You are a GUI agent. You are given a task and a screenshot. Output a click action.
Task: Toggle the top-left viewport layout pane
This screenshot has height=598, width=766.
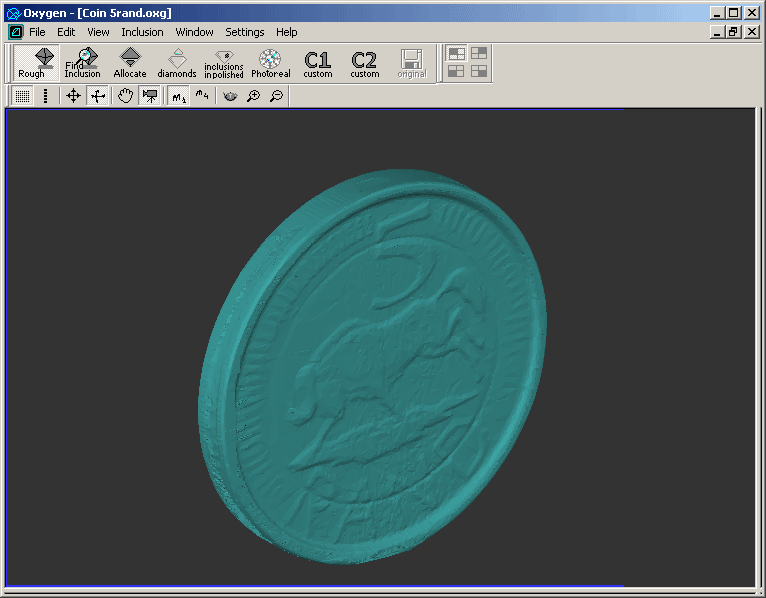point(457,53)
